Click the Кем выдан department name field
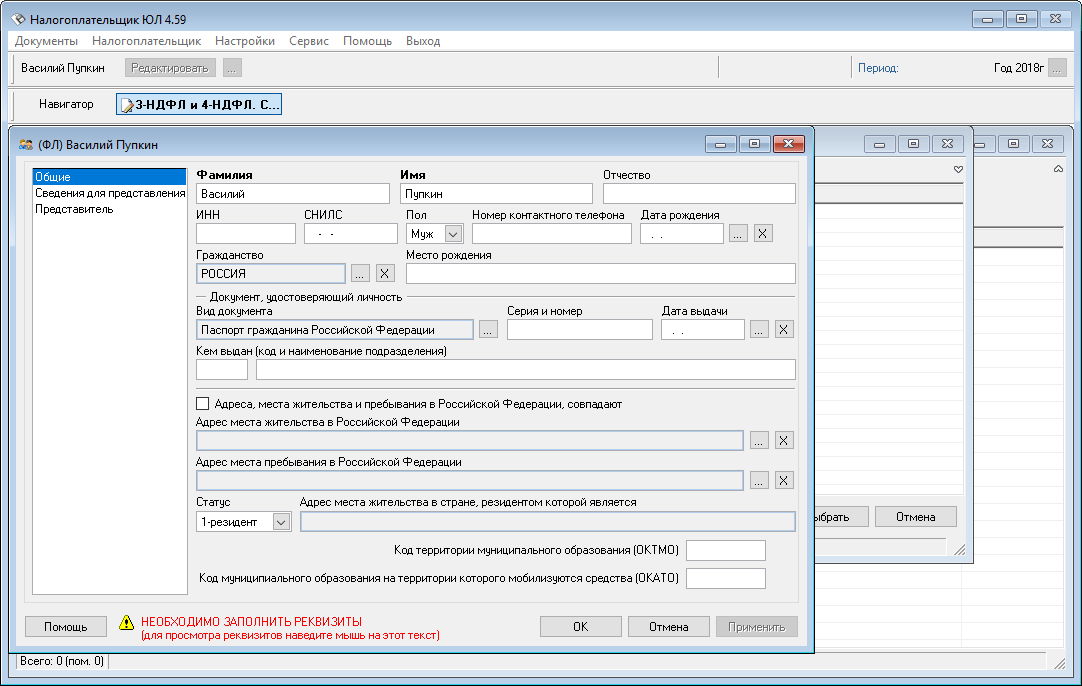The height and width of the screenshot is (686, 1082). tap(526, 370)
